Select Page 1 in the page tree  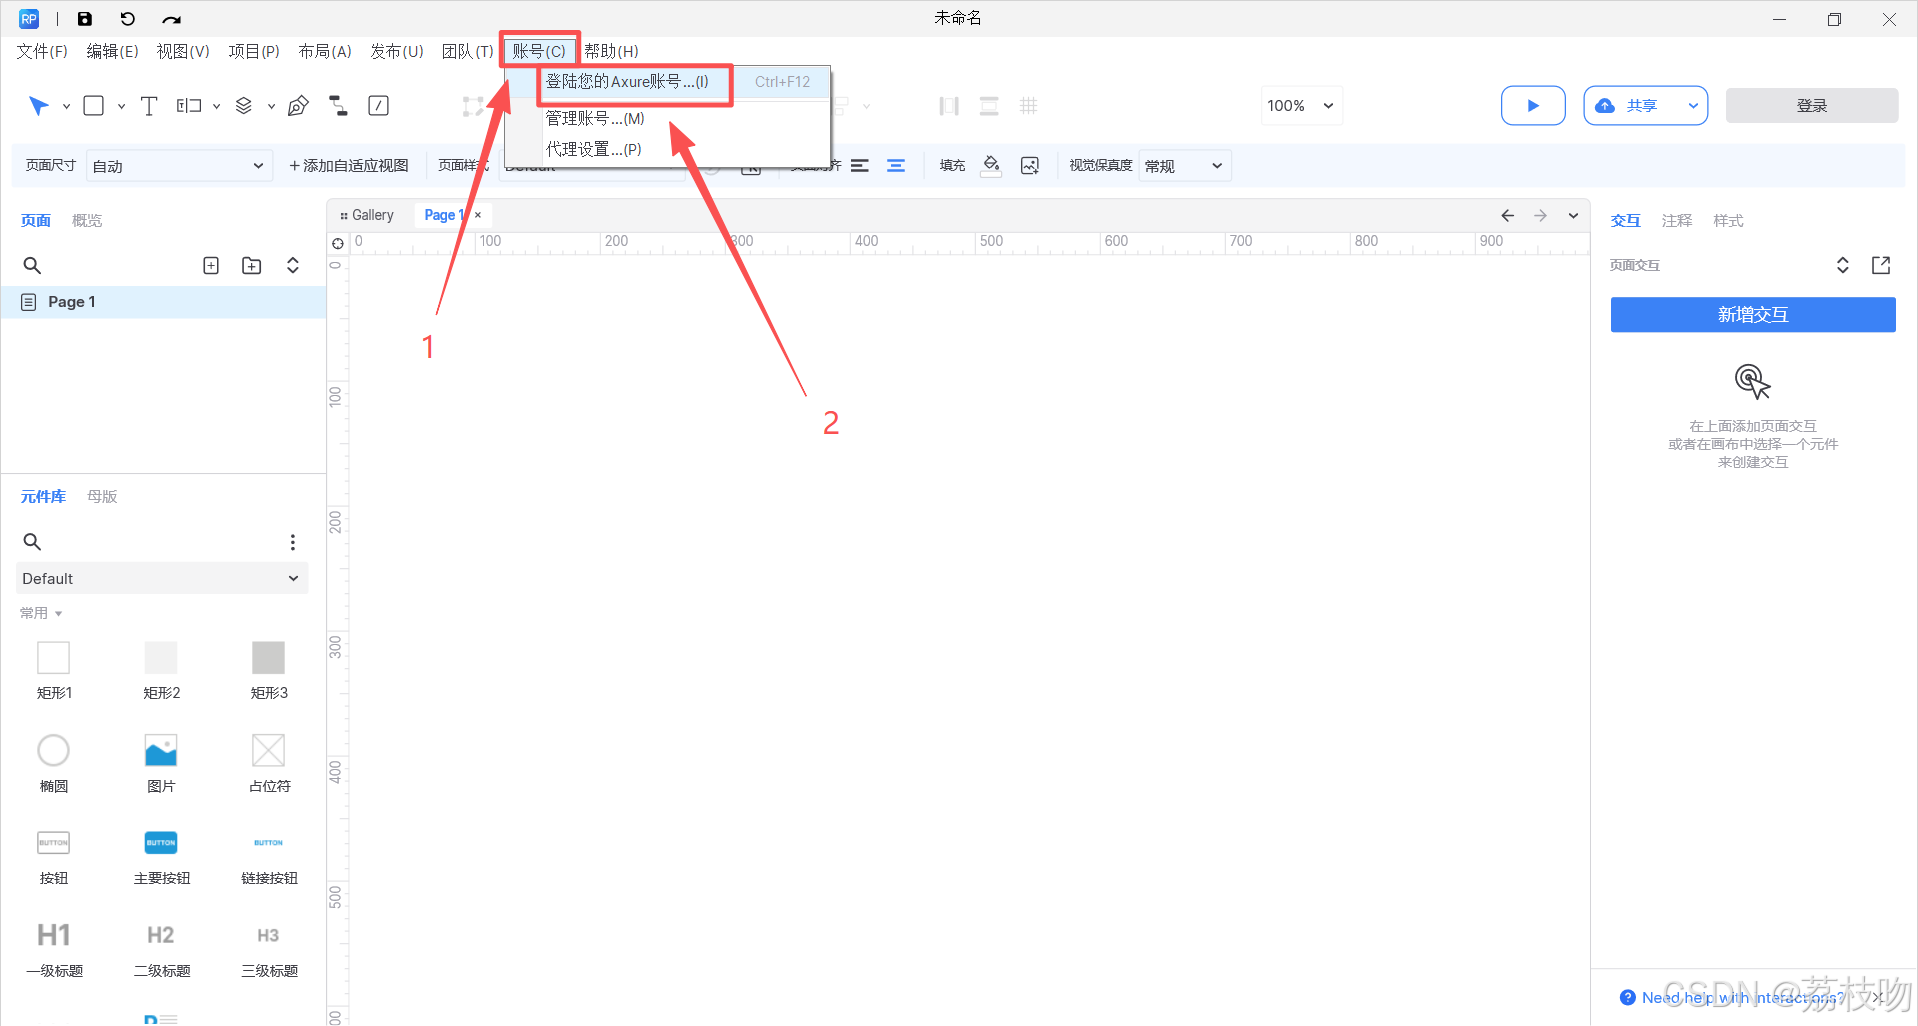coord(164,302)
